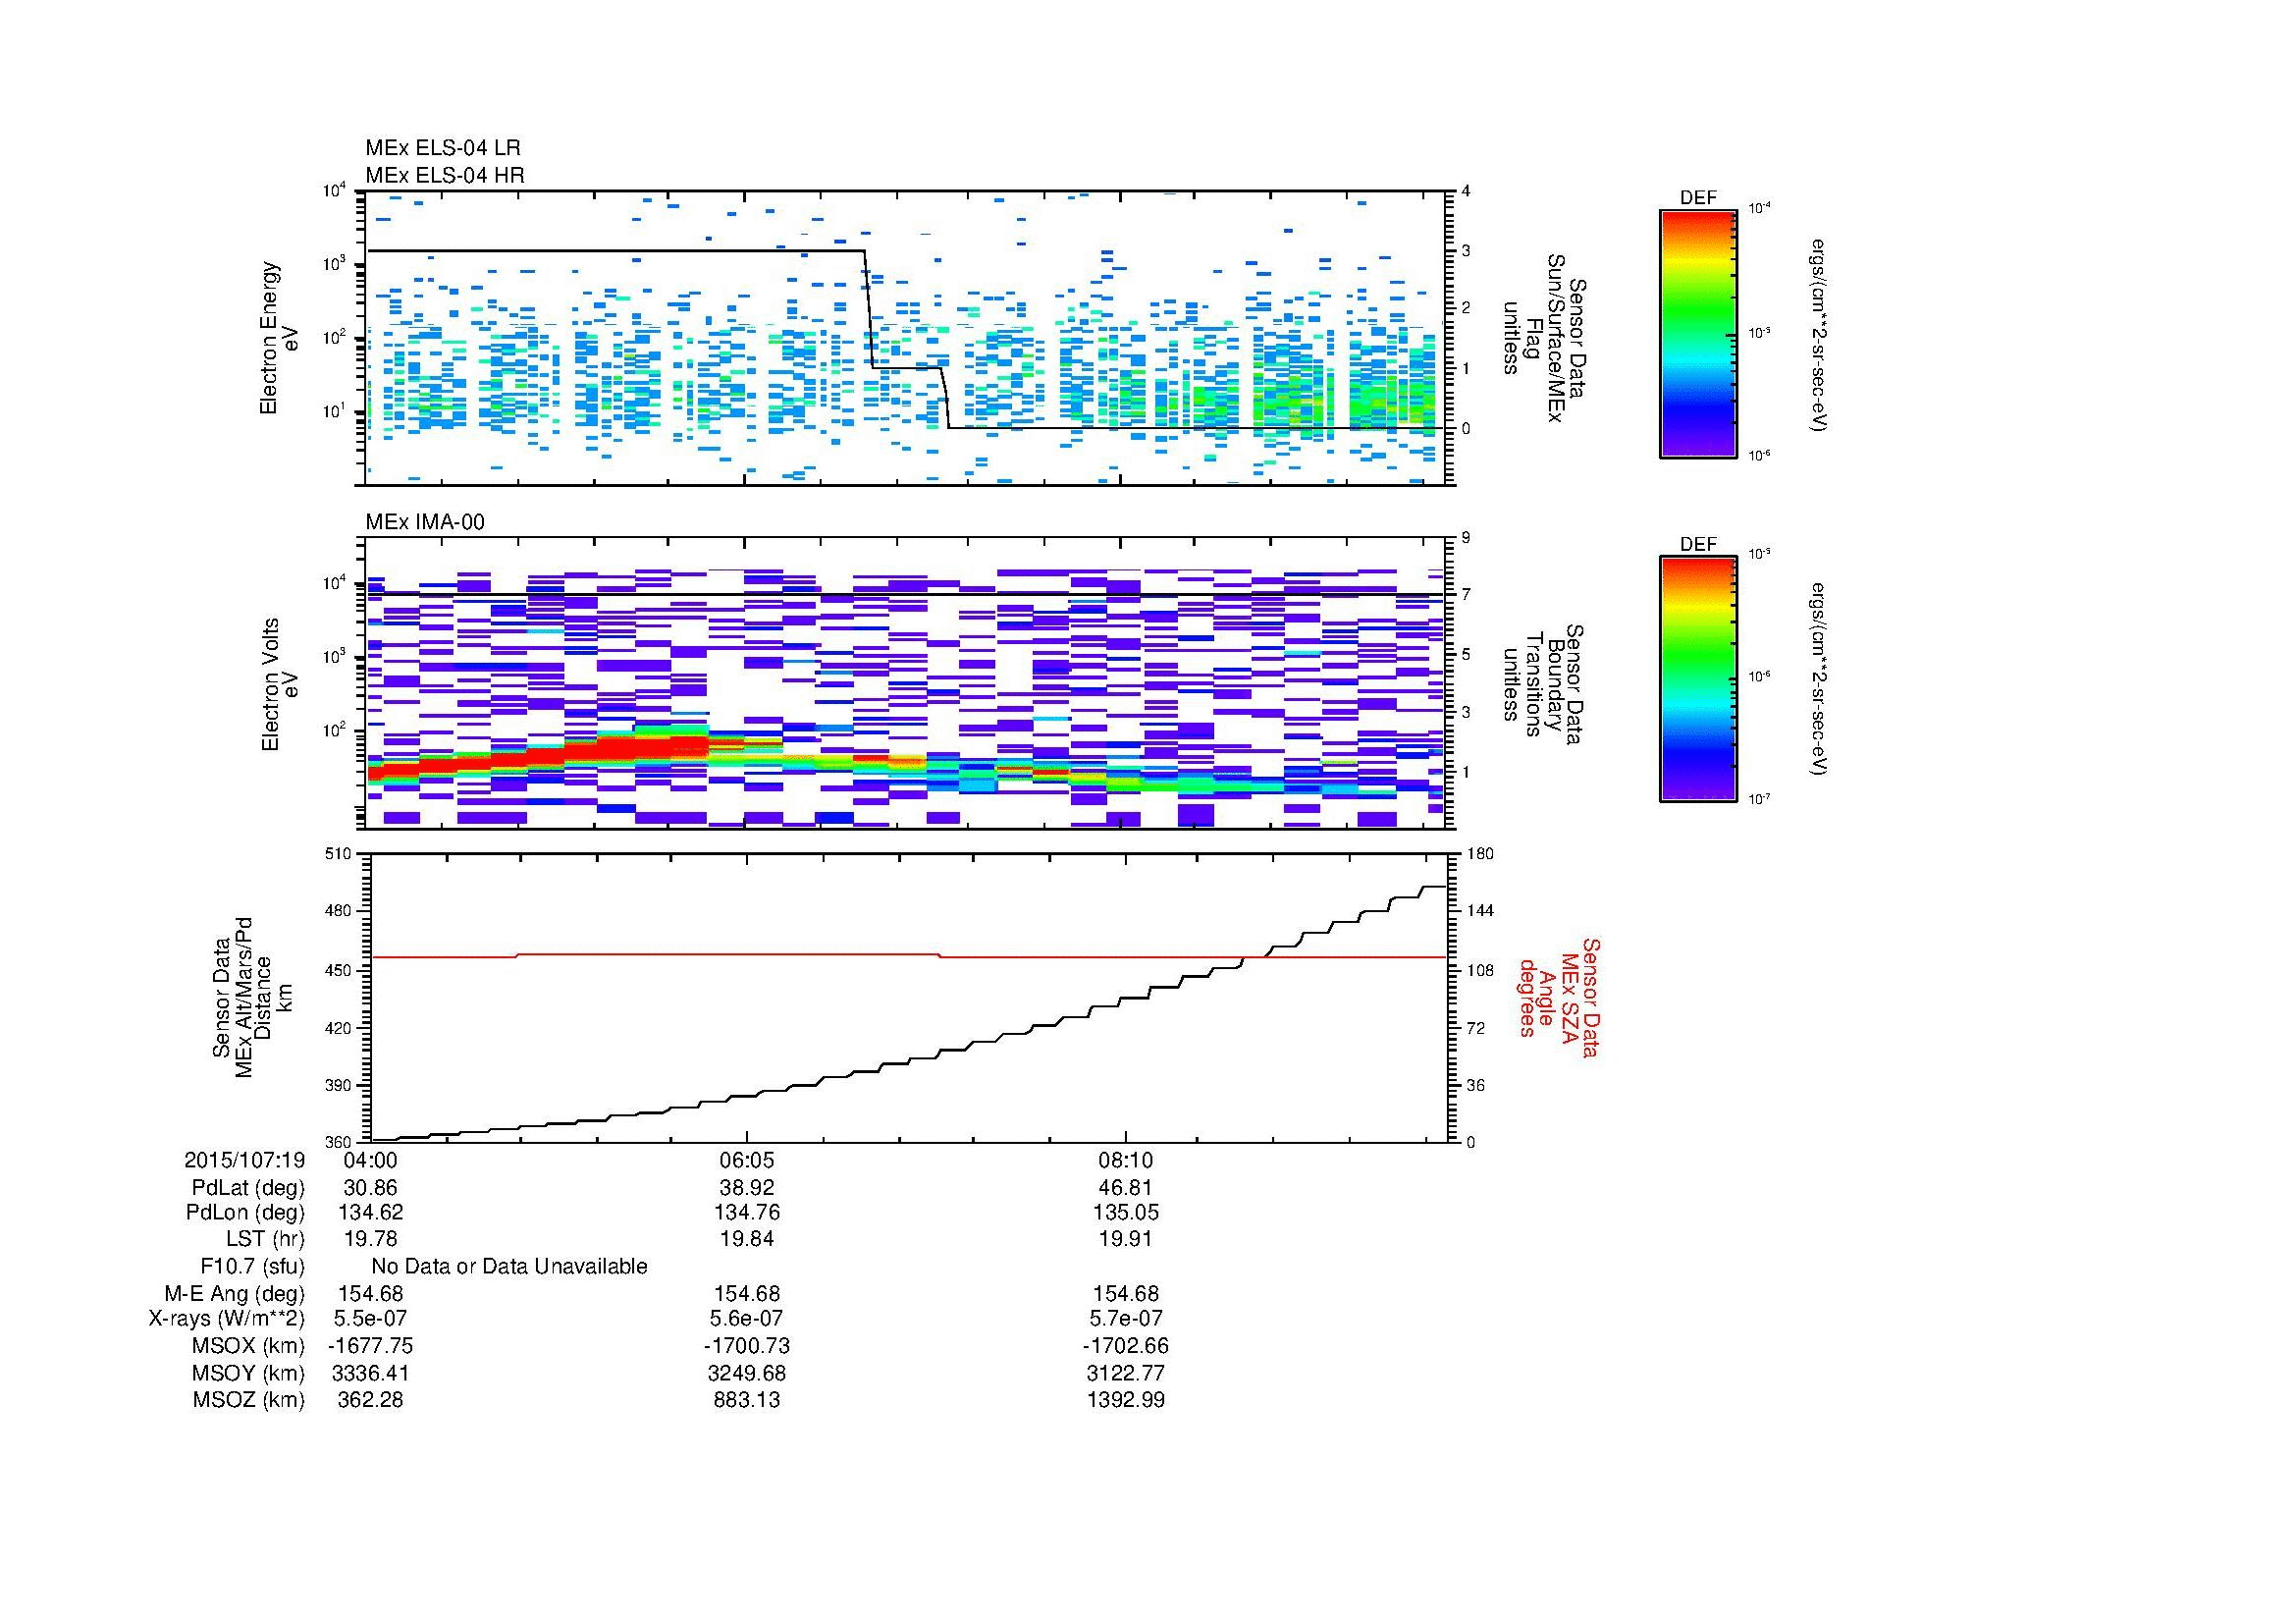
Task: Click the 'MEx ELS-04 HR' plot title
Action: coord(444,175)
